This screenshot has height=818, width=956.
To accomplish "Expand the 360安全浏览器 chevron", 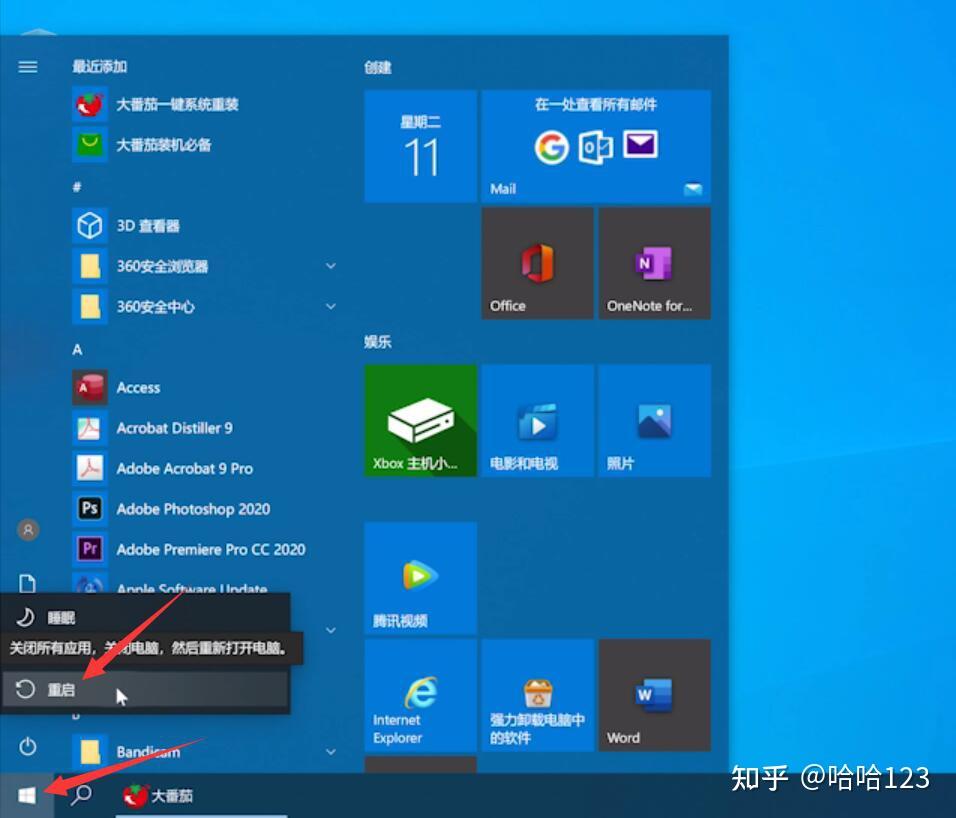I will click(x=330, y=266).
